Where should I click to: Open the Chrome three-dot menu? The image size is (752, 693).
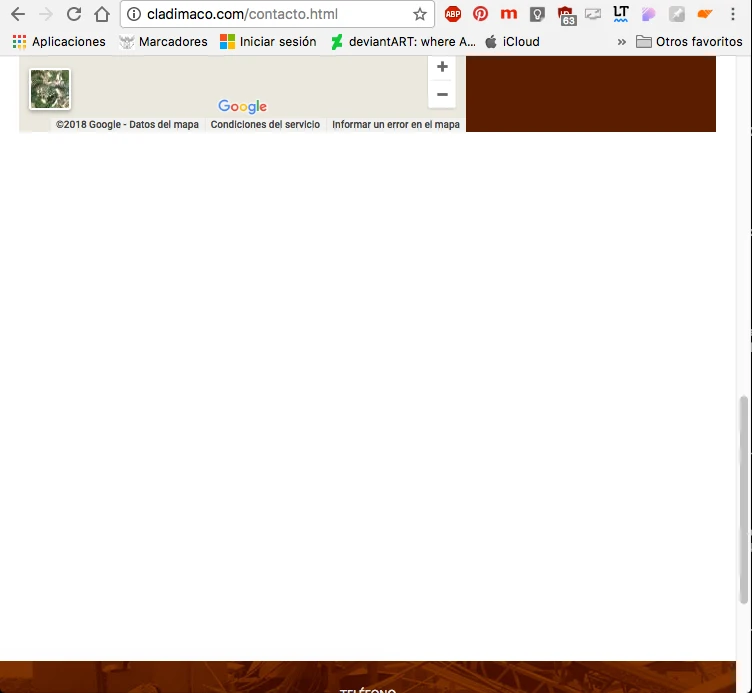[x=732, y=14]
